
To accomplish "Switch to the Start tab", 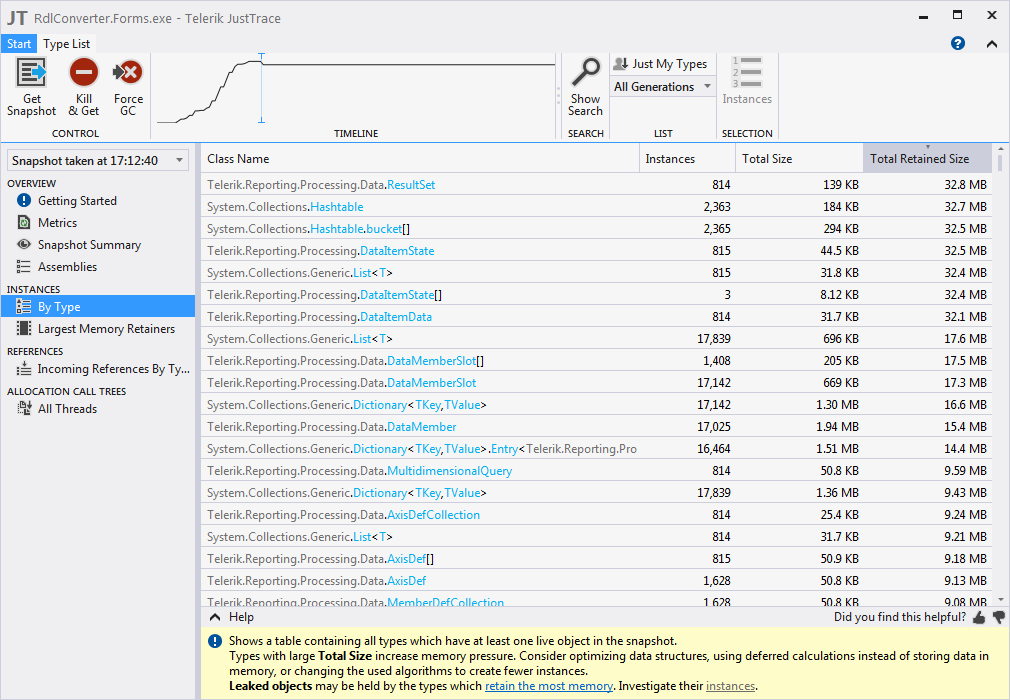I will tap(19, 44).
